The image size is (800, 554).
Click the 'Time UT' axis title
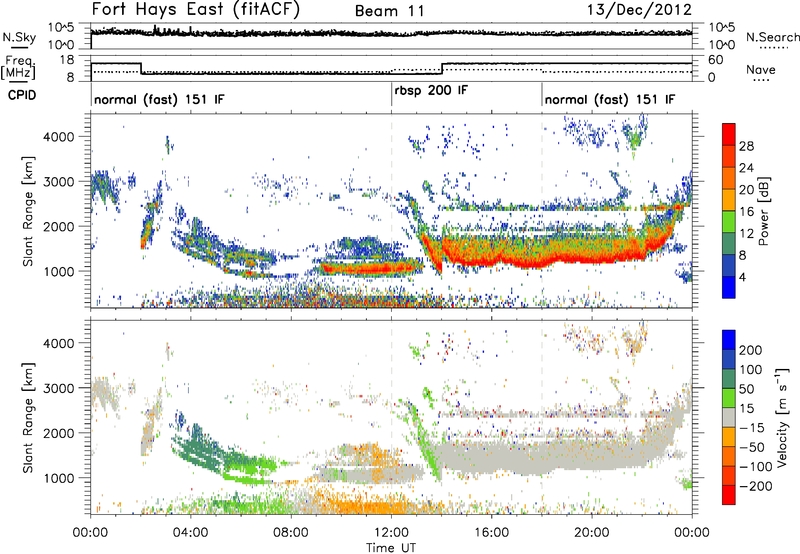click(x=391, y=548)
